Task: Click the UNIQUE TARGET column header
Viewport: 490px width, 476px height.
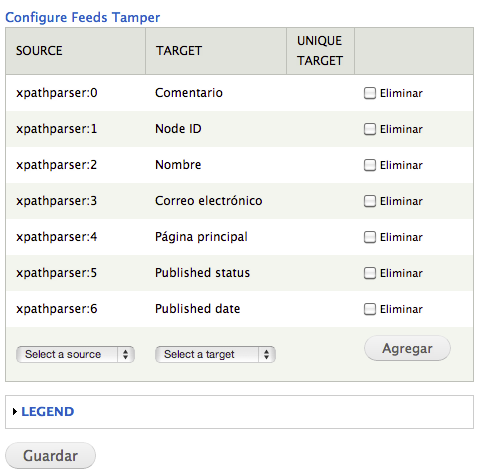Action: [320, 51]
